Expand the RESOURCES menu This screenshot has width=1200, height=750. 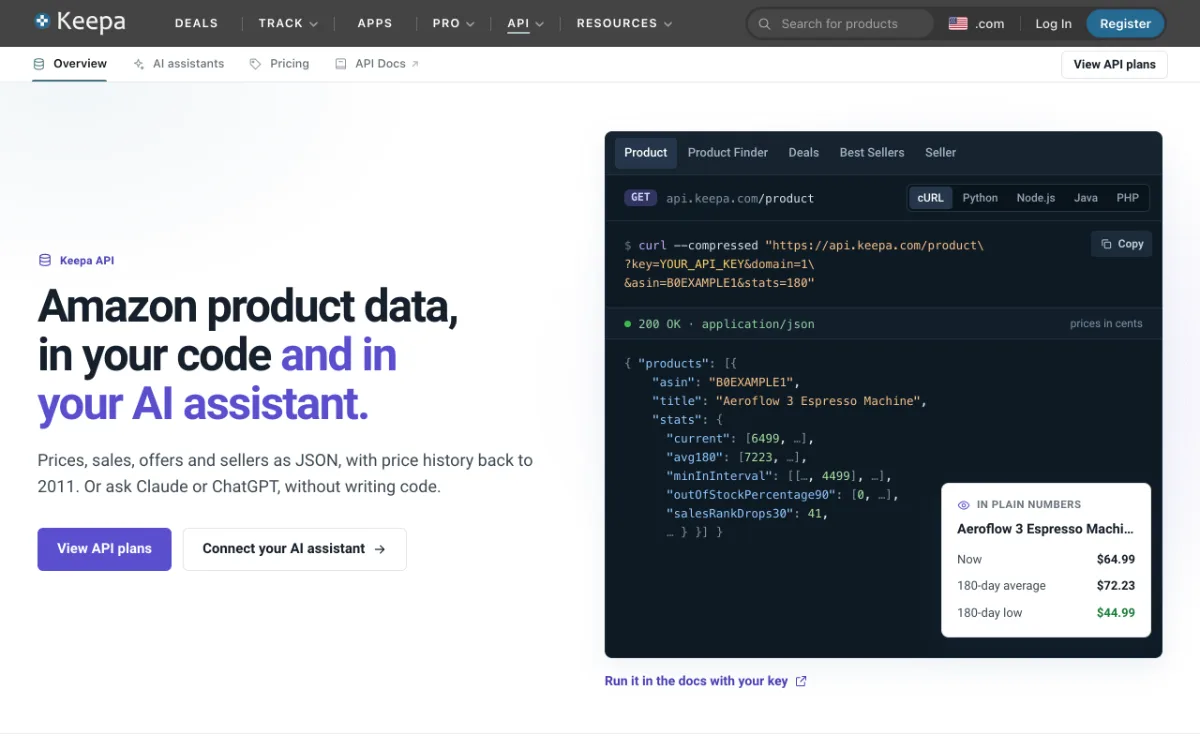624,23
